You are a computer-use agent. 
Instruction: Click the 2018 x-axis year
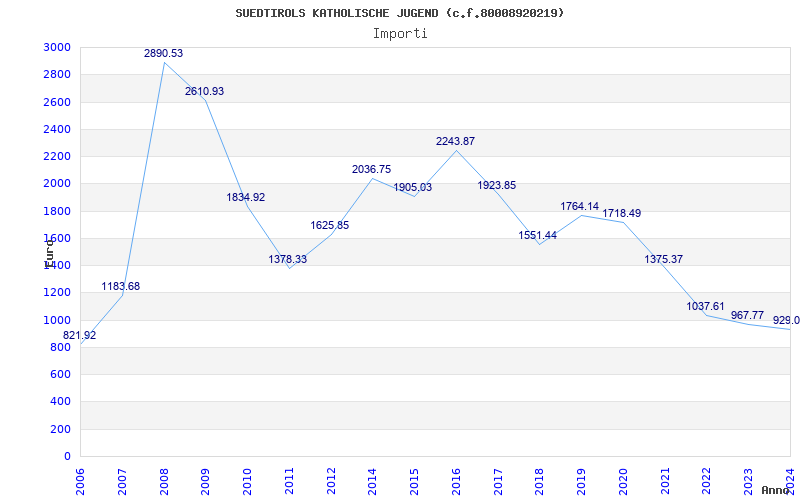pos(540,481)
